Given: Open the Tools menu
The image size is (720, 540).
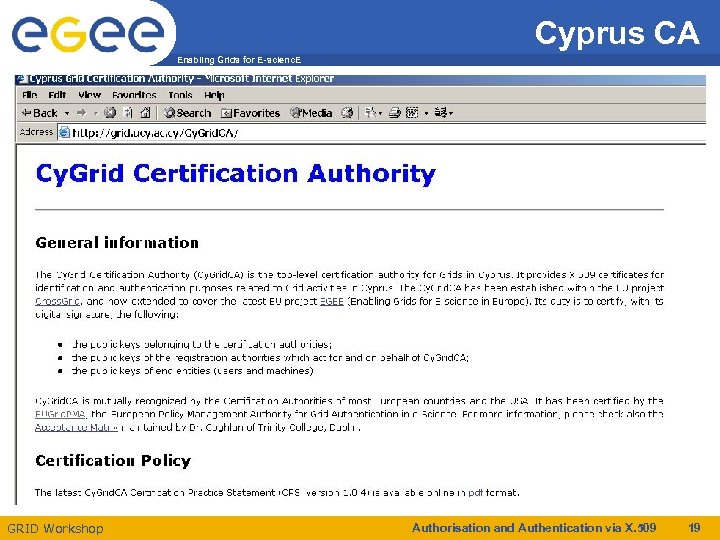Looking at the screenshot, I should pos(180,95).
